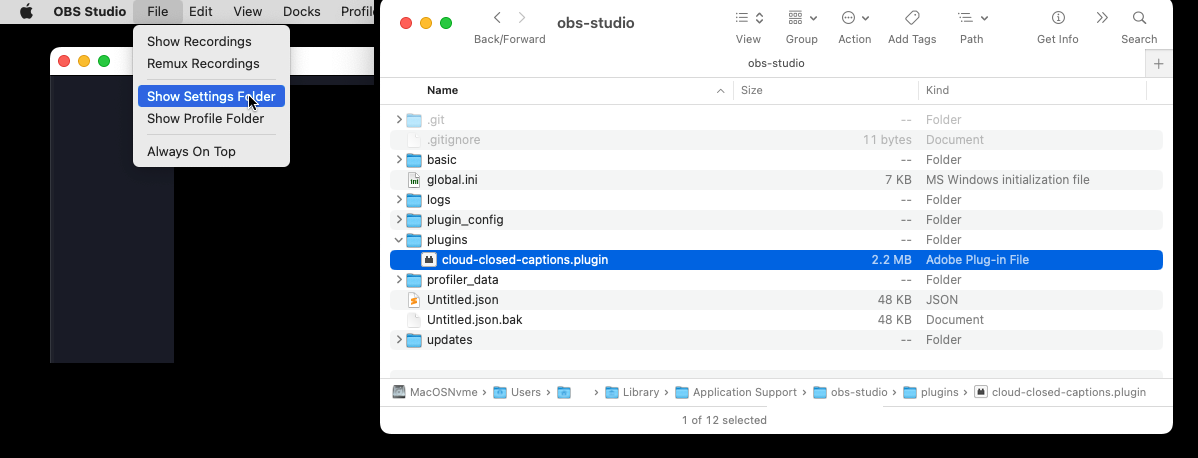Open the Docks menu
The image size is (1198, 458).
302,11
